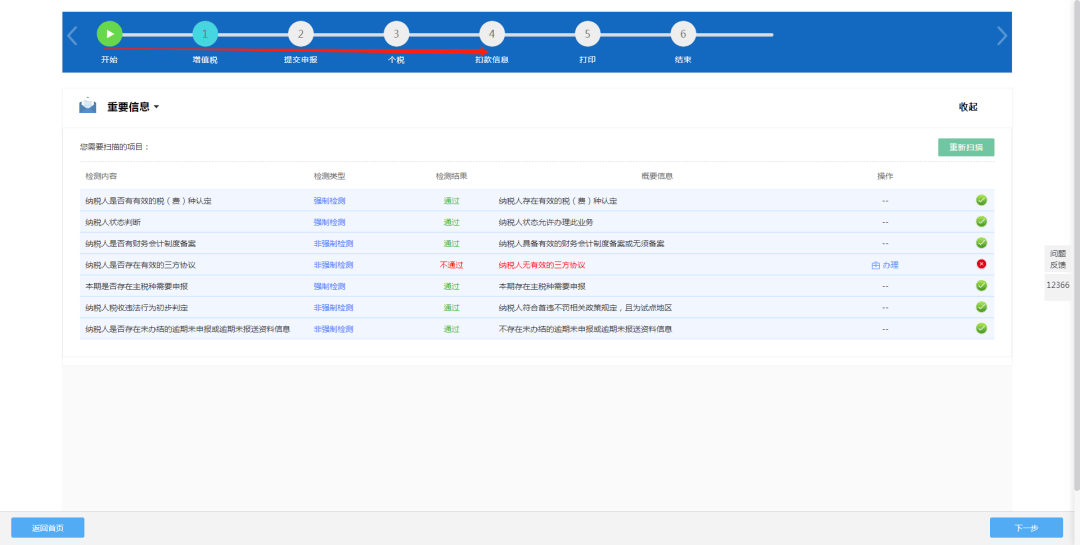Click the 重新扫描 button
Image resolution: width=1080 pixels, height=545 pixels.
coord(965,147)
